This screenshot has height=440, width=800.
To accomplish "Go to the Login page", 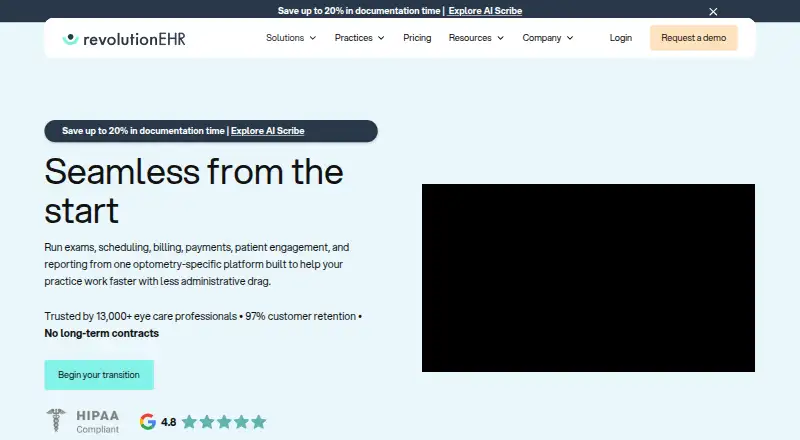I will tap(620, 38).
